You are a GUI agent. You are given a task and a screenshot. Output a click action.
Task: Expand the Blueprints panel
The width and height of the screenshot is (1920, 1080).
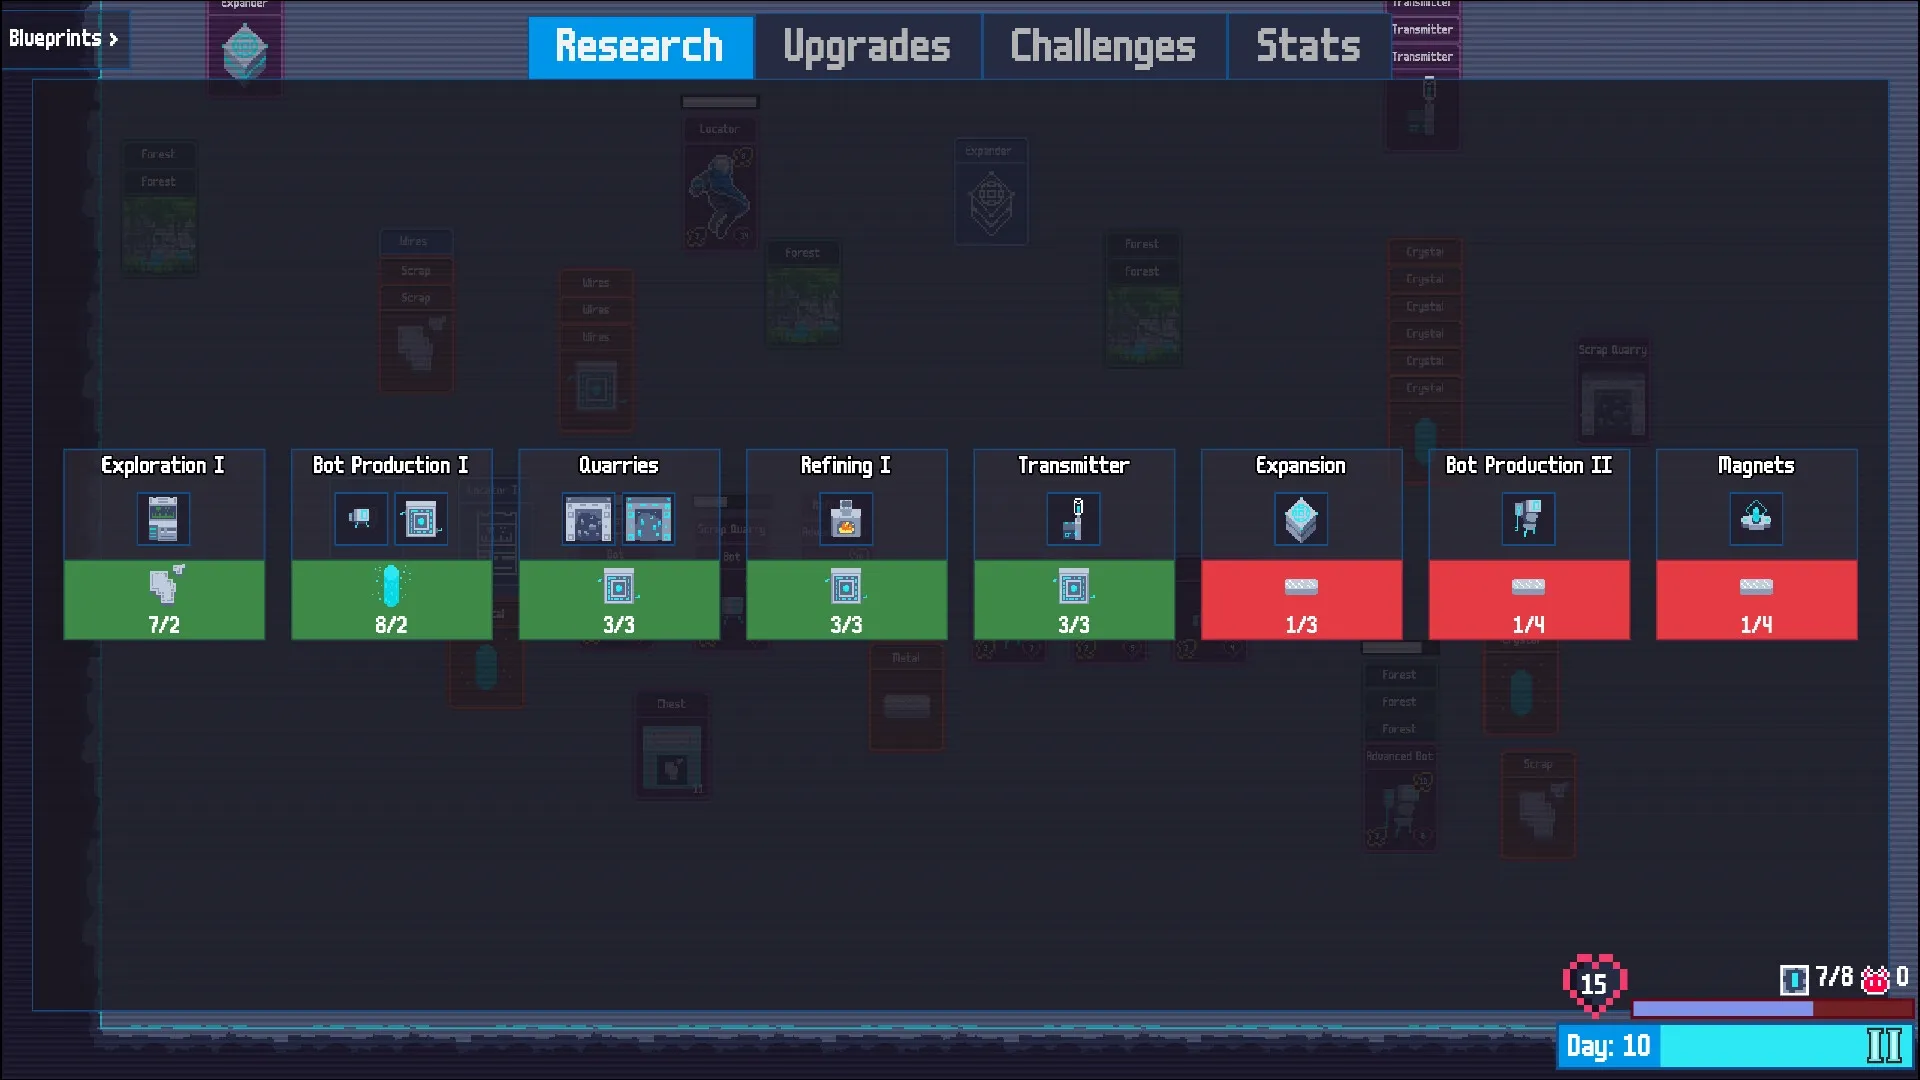[x=64, y=38]
